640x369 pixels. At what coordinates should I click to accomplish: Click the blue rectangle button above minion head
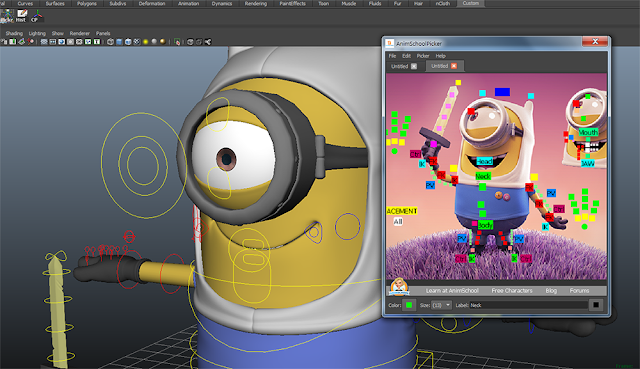pos(502,92)
